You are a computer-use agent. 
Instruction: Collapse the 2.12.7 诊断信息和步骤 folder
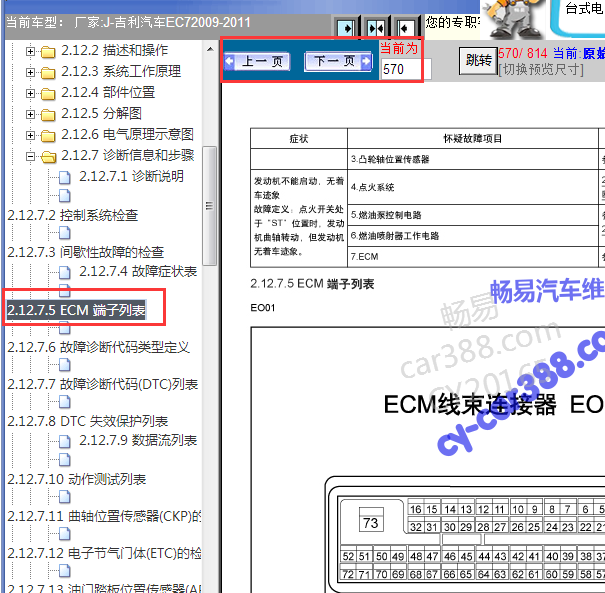coord(30,156)
